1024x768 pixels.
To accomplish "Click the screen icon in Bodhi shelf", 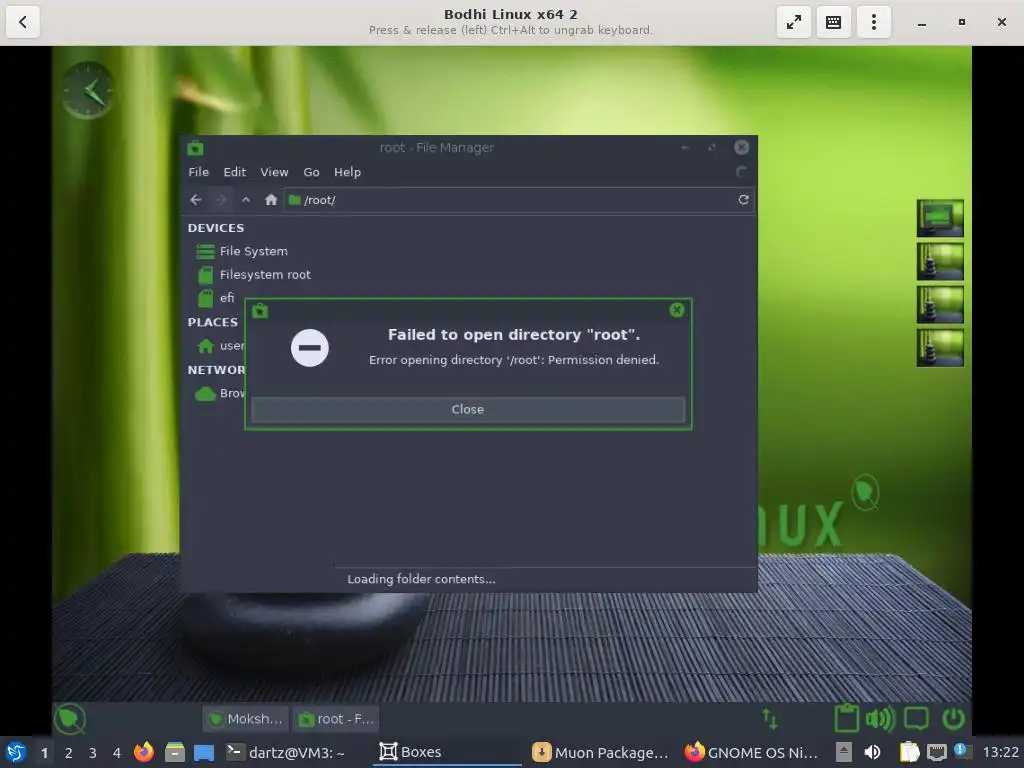I will pyautogui.click(x=916, y=719).
